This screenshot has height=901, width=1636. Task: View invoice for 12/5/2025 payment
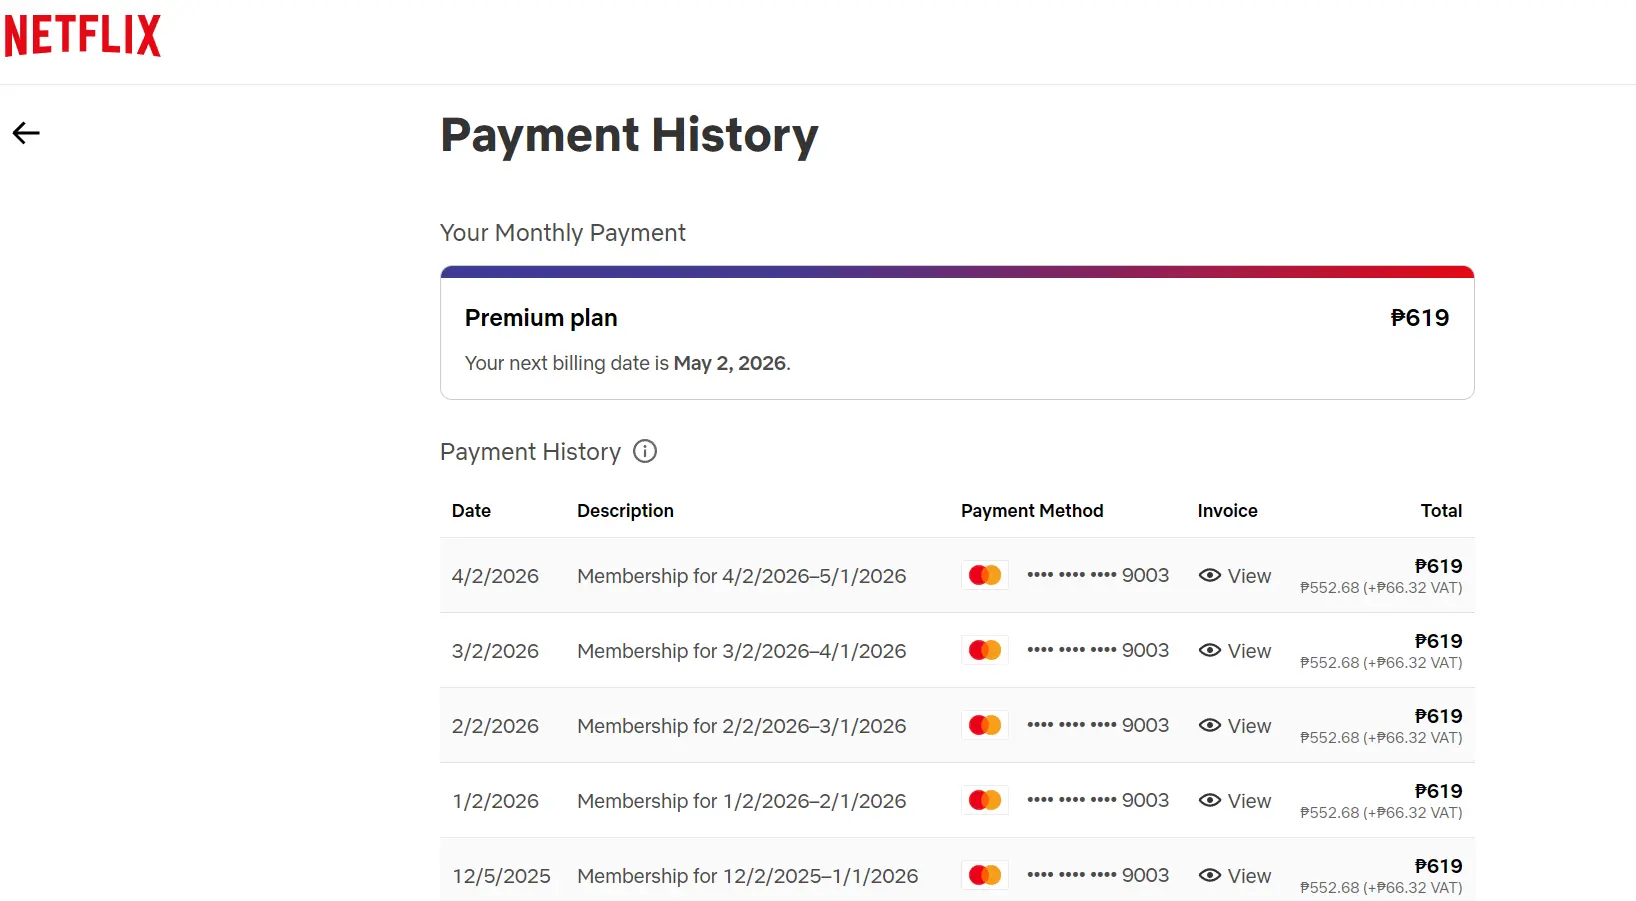[x=1235, y=876]
